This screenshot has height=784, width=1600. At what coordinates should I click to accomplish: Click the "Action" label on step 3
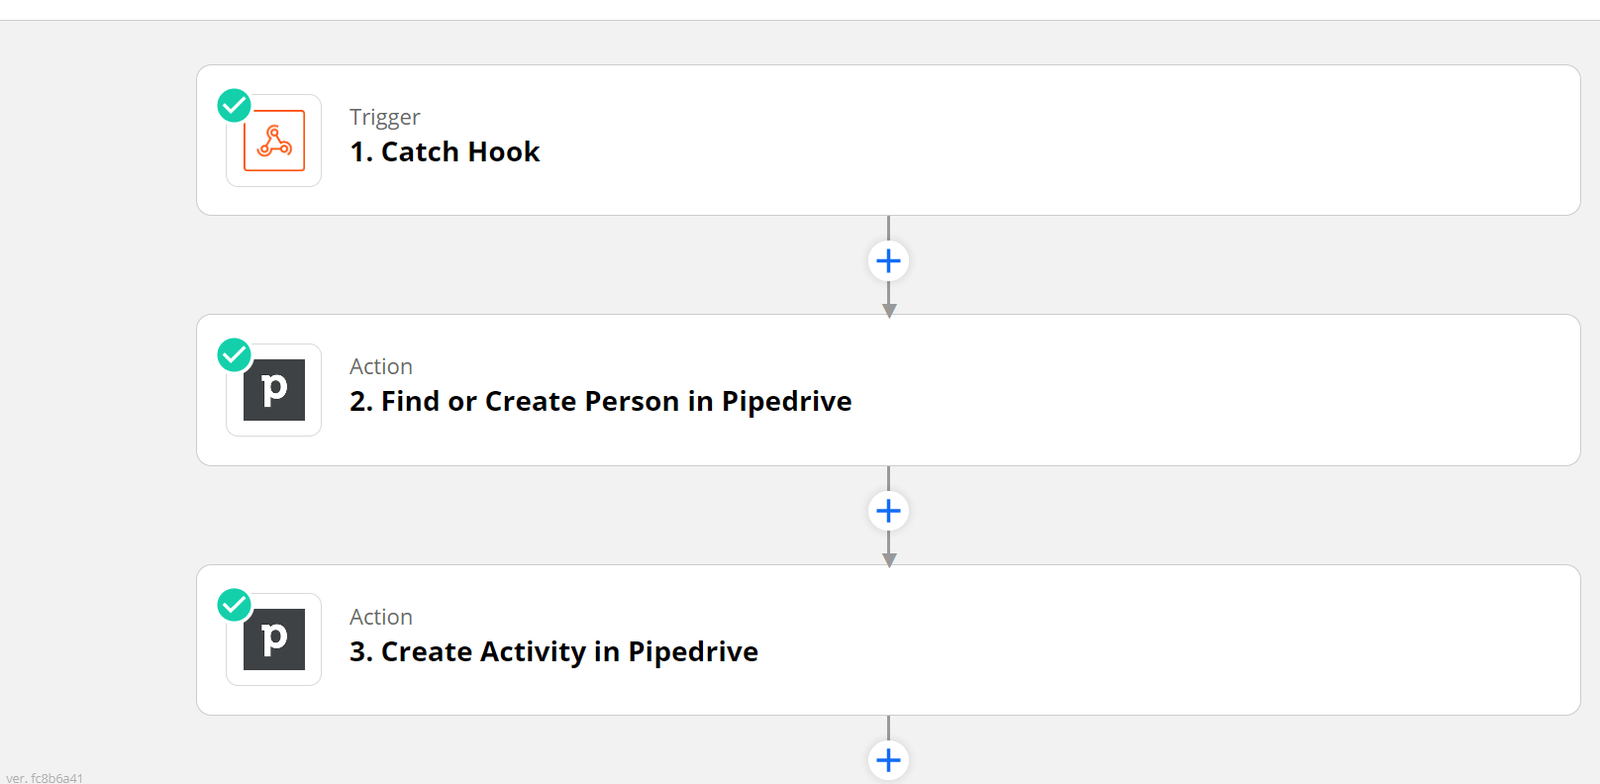[381, 617]
